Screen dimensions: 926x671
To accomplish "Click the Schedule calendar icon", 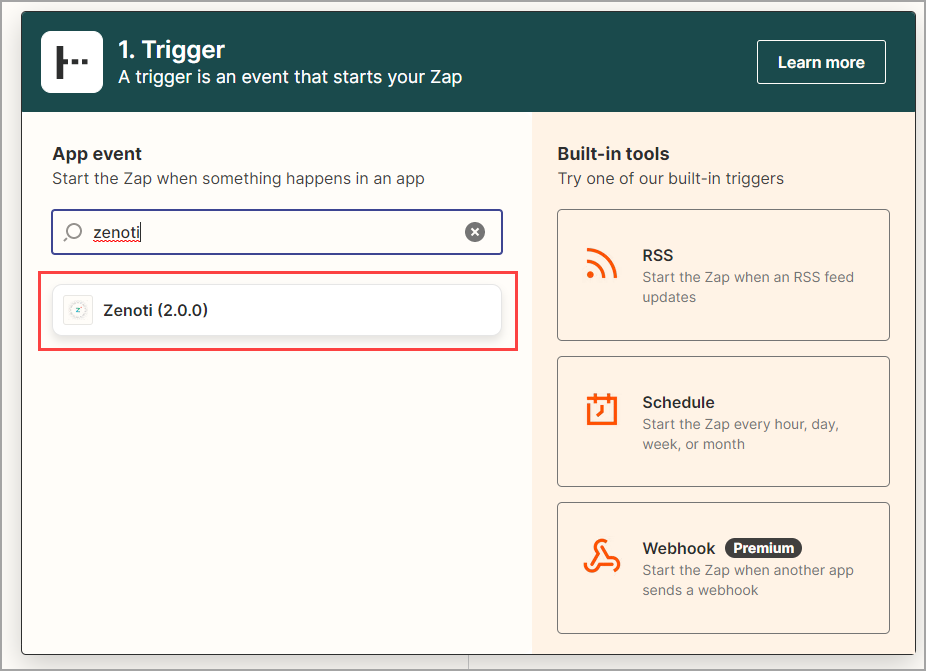I will pos(601,409).
